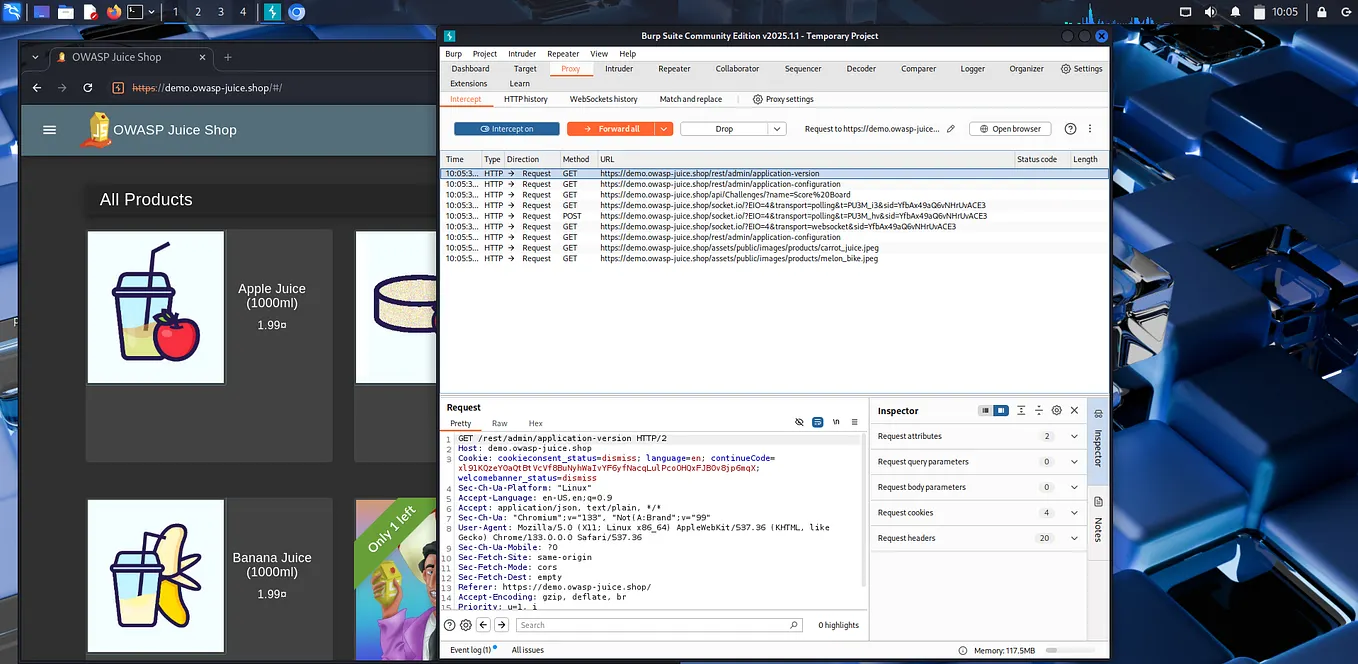Open Burp help via the question mark icon
Viewport: 1358px width, 664px height.
click(x=1069, y=128)
